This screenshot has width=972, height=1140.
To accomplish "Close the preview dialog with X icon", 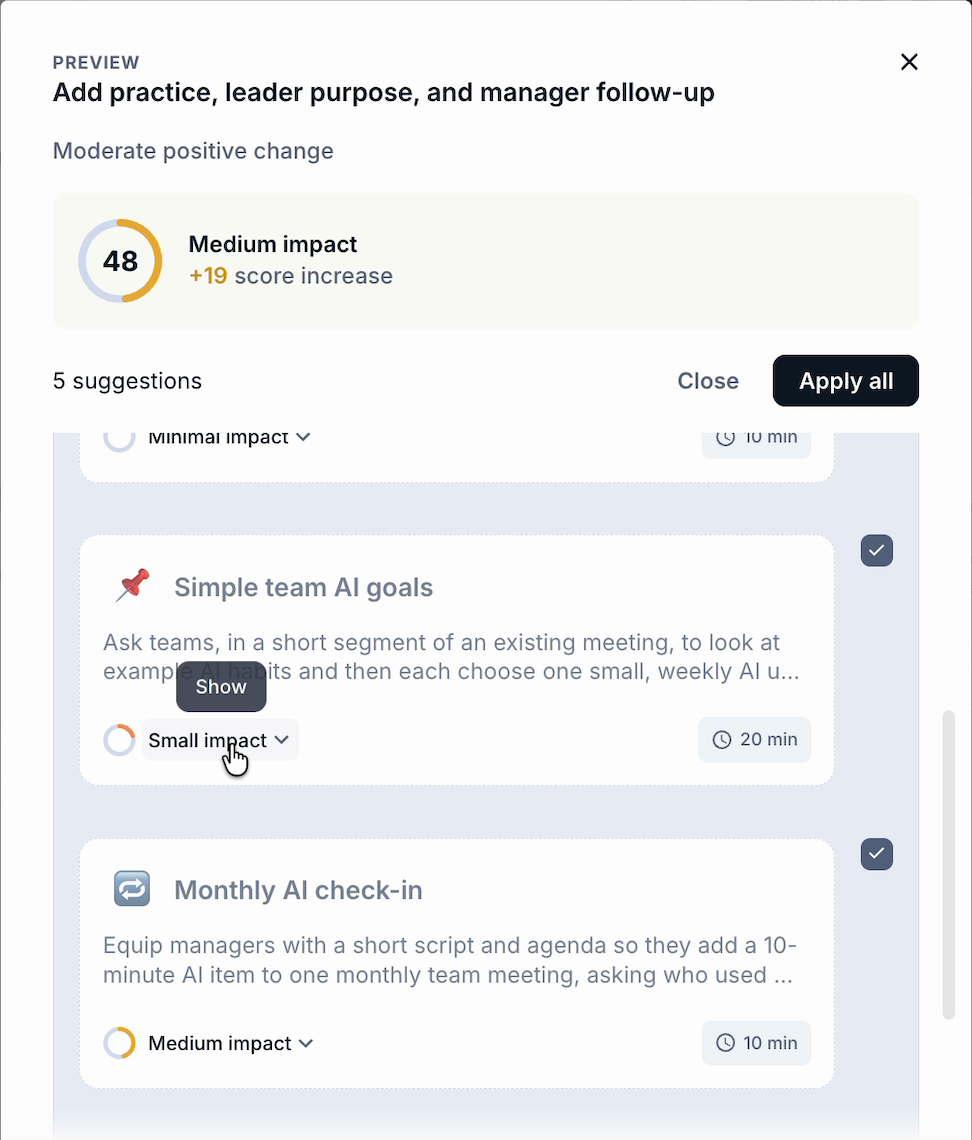I will pos(909,62).
